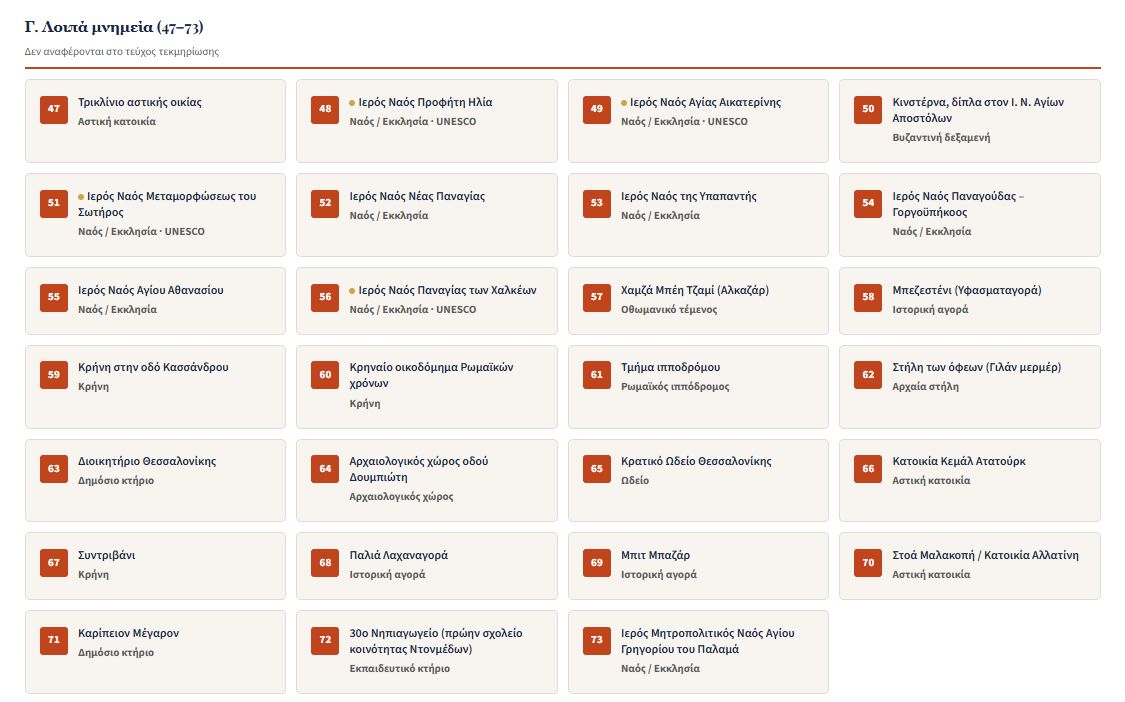This screenshot has width=1125, height=702.
Task: Click the number 48 badge
Action: pos(325,109)
